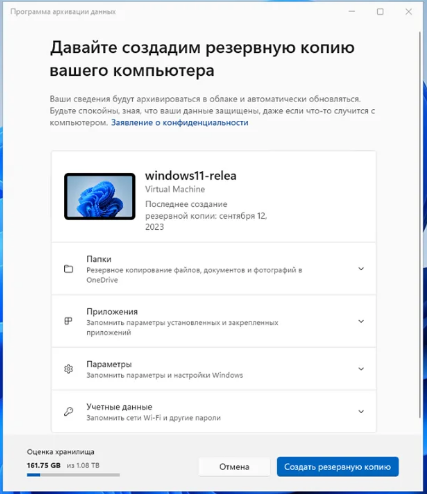Click the folder icon beside Папки
The width and height of the screenshot is (427, 494).
(68, 269)
